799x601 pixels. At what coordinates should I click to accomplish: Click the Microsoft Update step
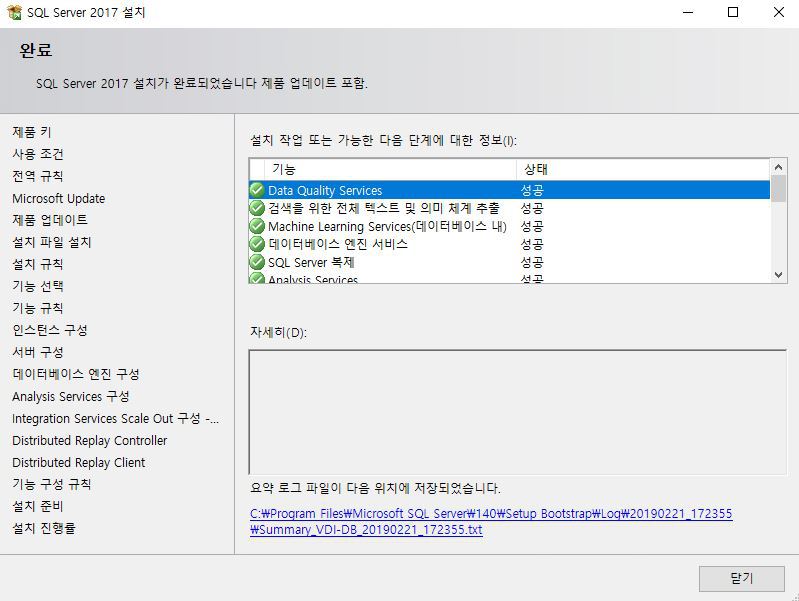[59, 198]
